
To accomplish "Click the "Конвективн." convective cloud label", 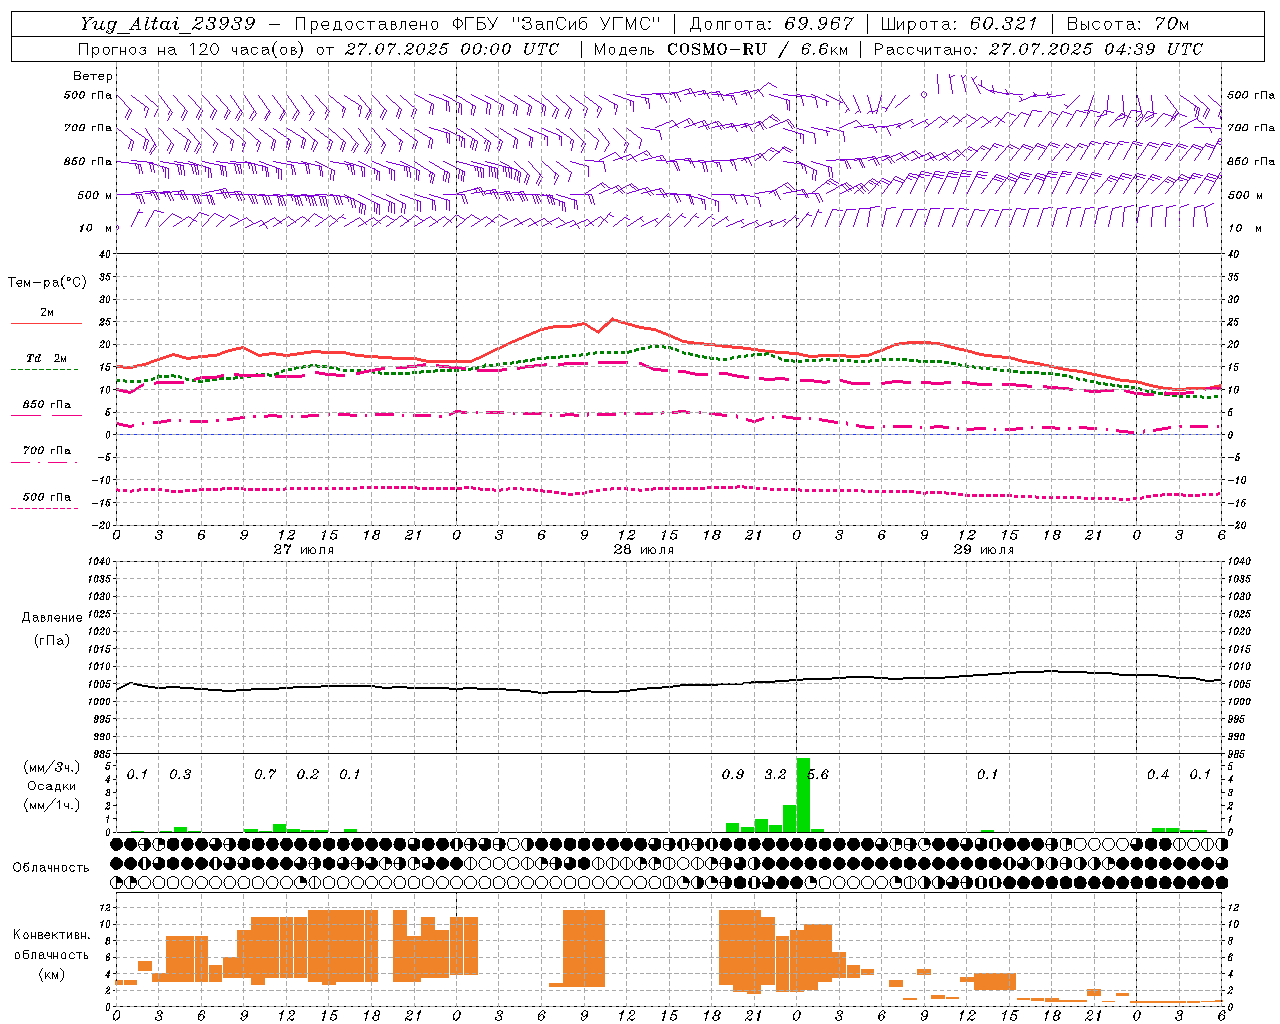I will click(x=52, y=935).
